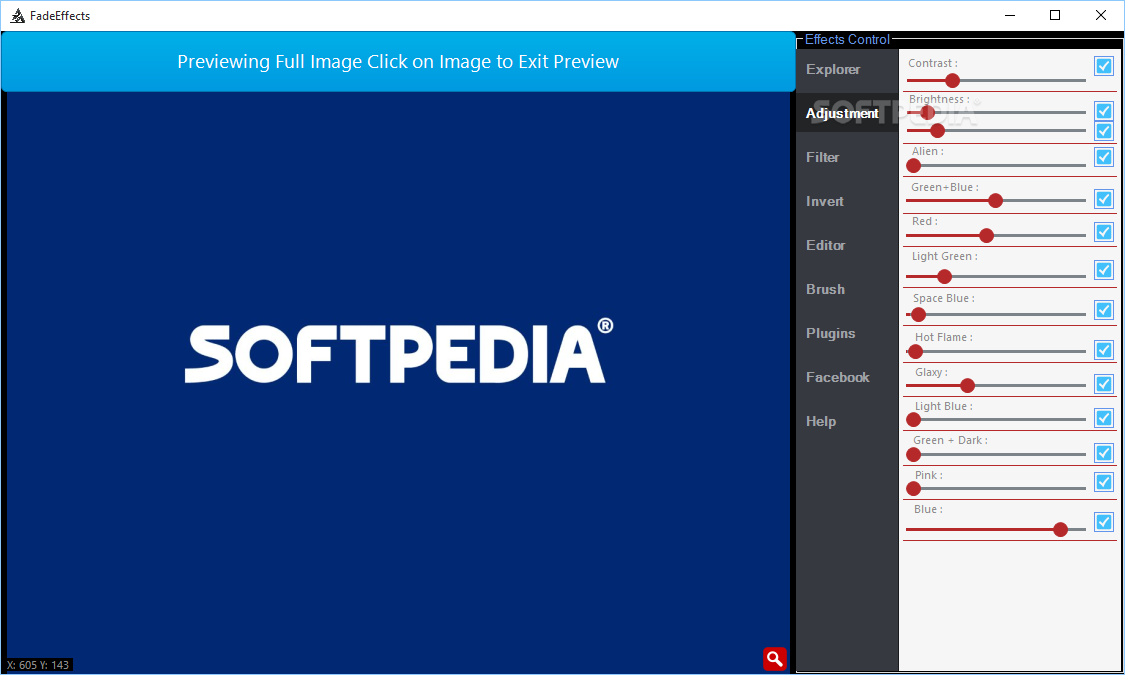Open the Facebook section

pos(837,377)
